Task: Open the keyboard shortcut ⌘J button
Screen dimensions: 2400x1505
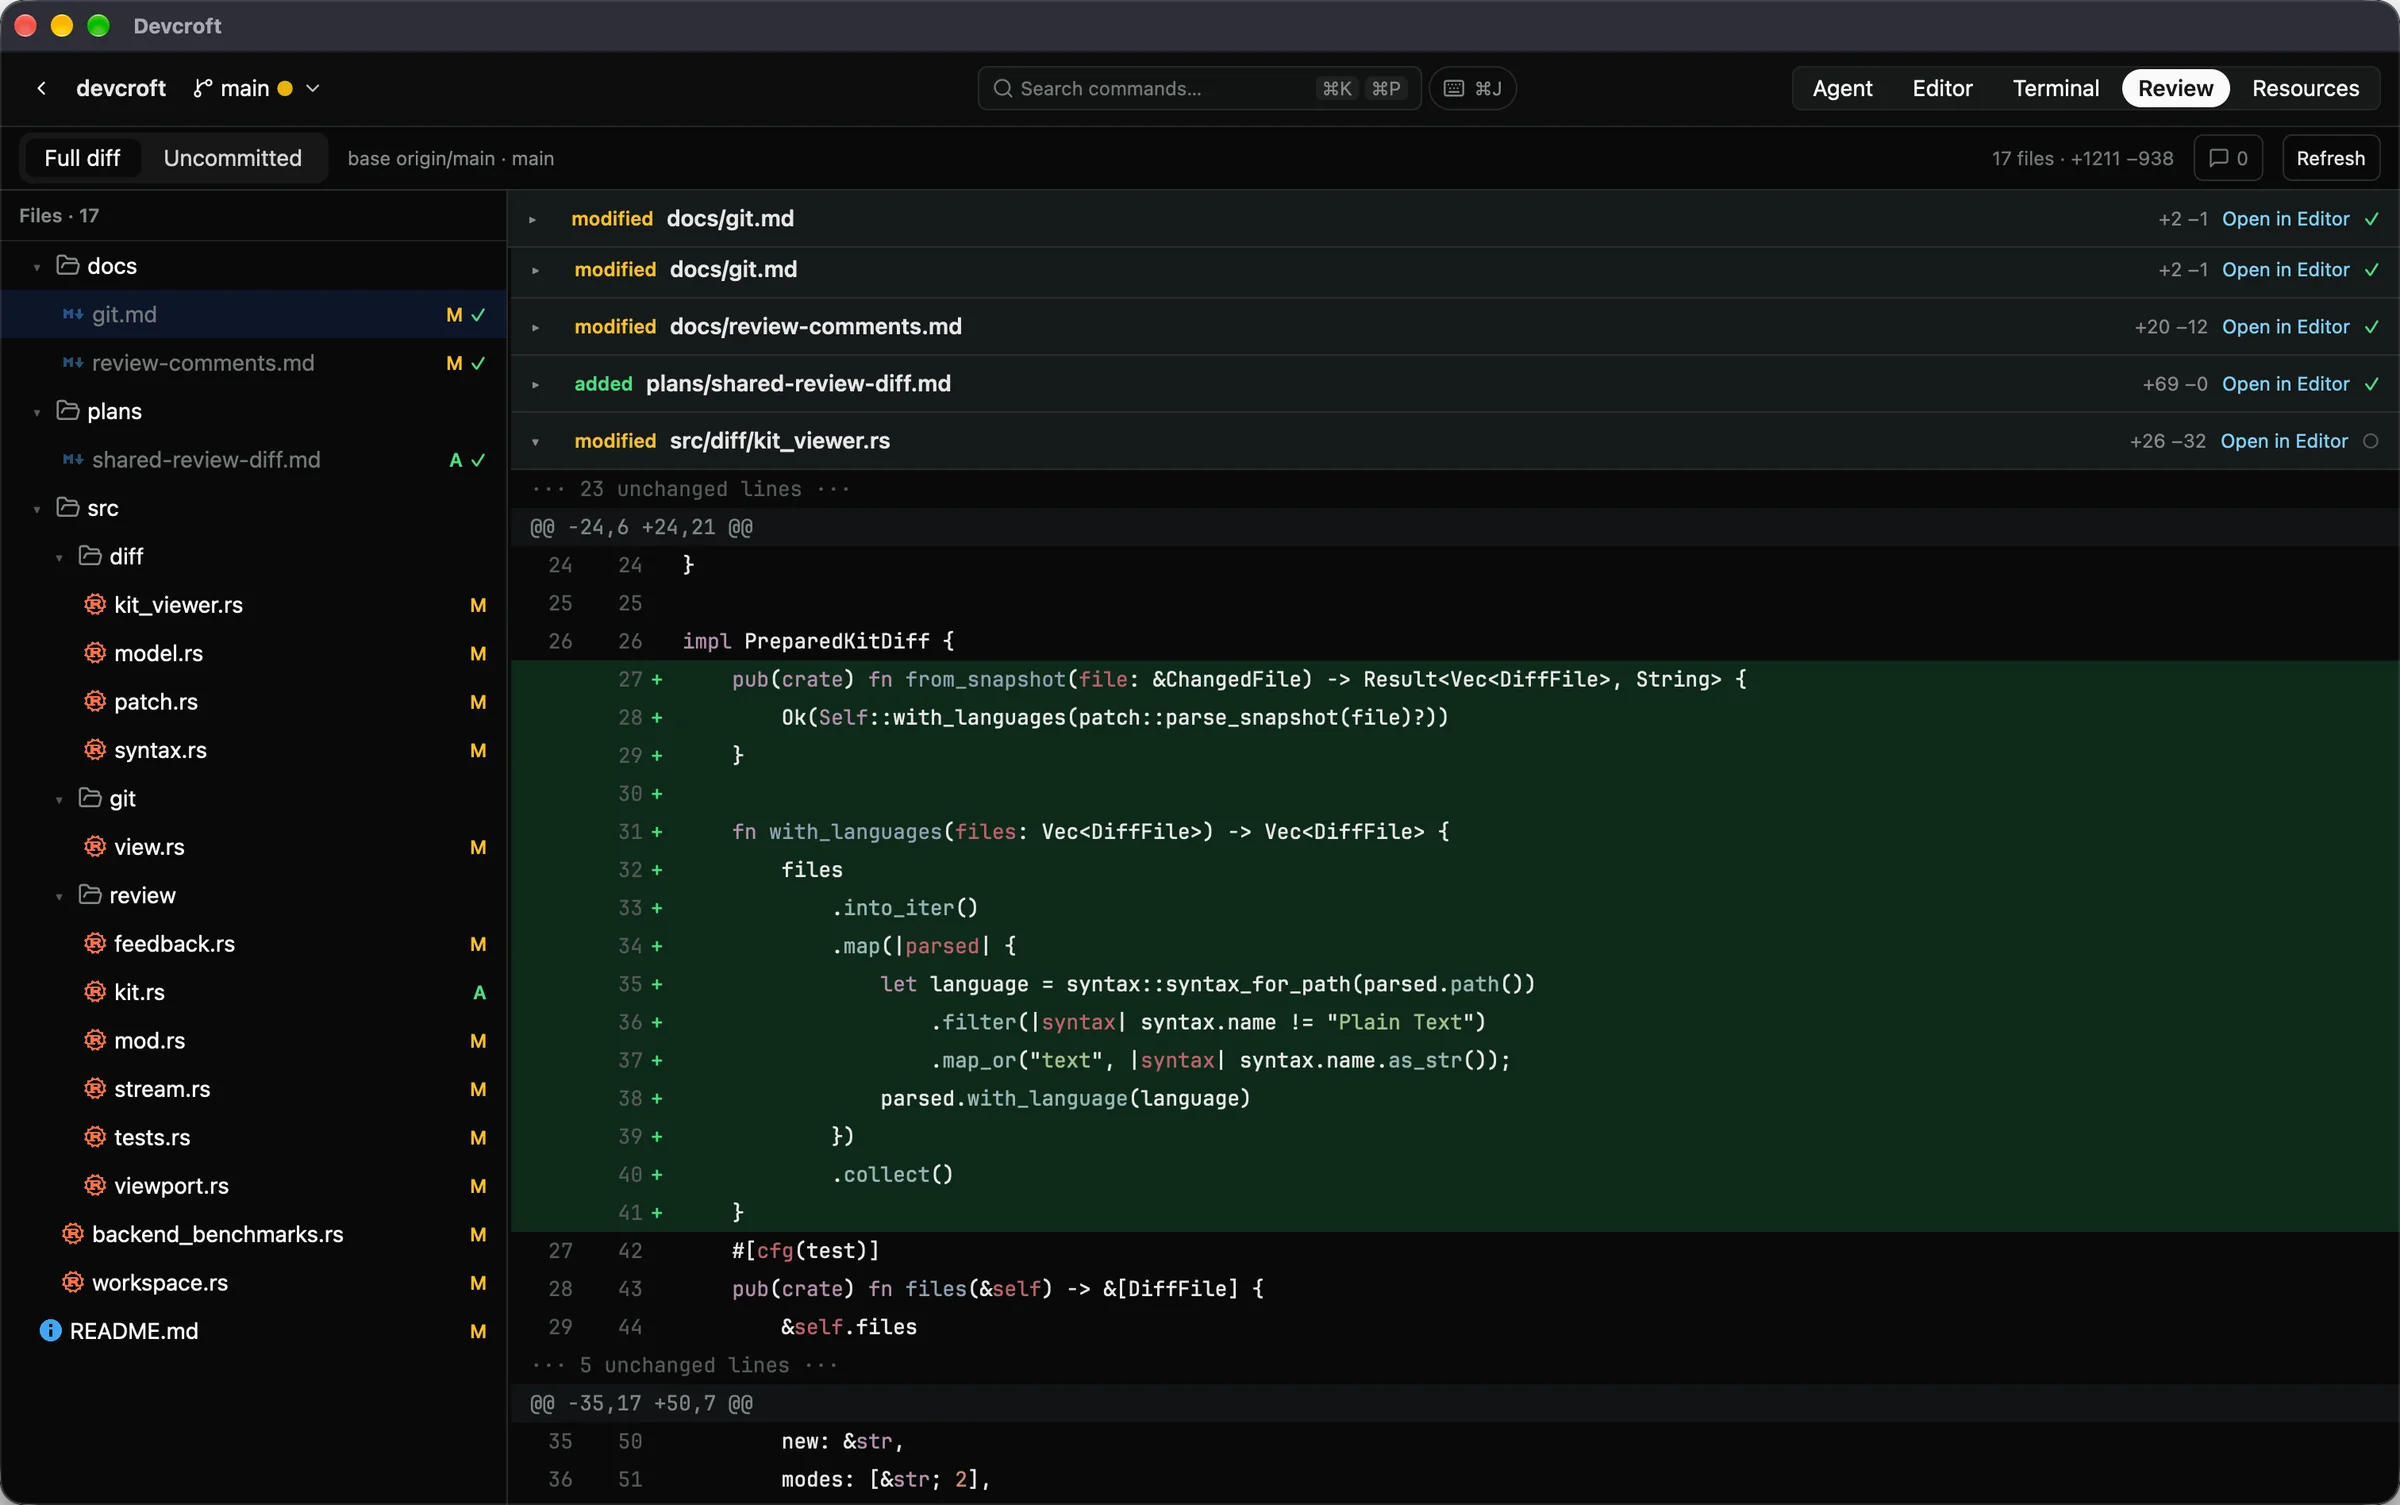Action: pyautogui.click(x=1472, y=88)
